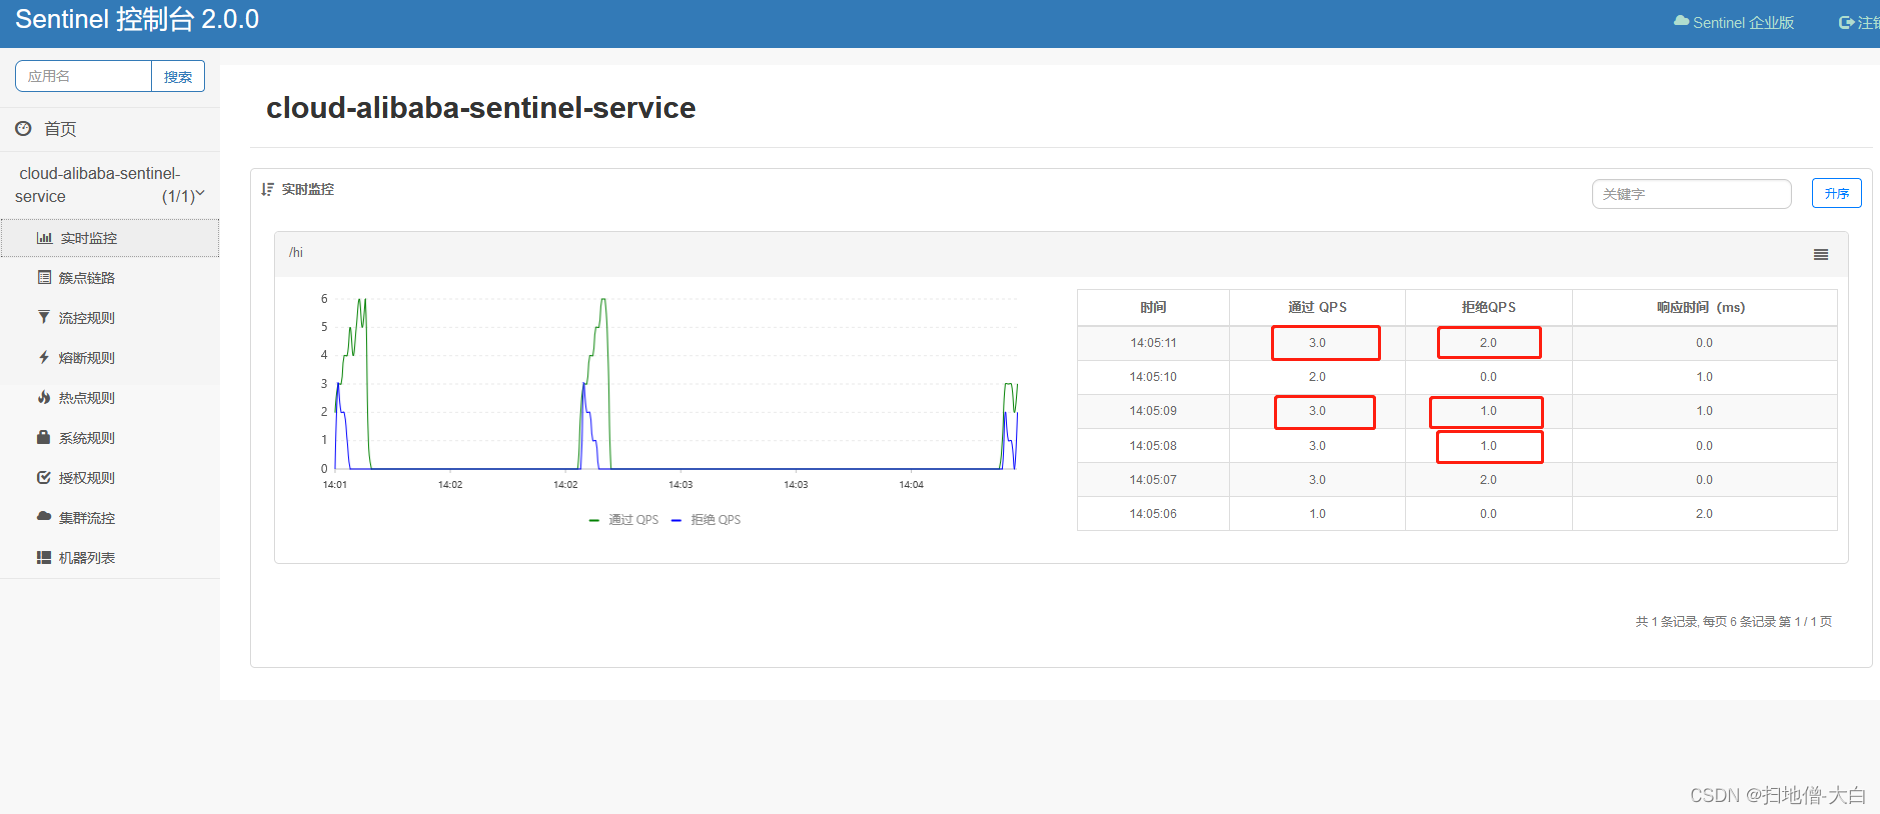Select 授权规则 sidebar entry

point(110,478)
